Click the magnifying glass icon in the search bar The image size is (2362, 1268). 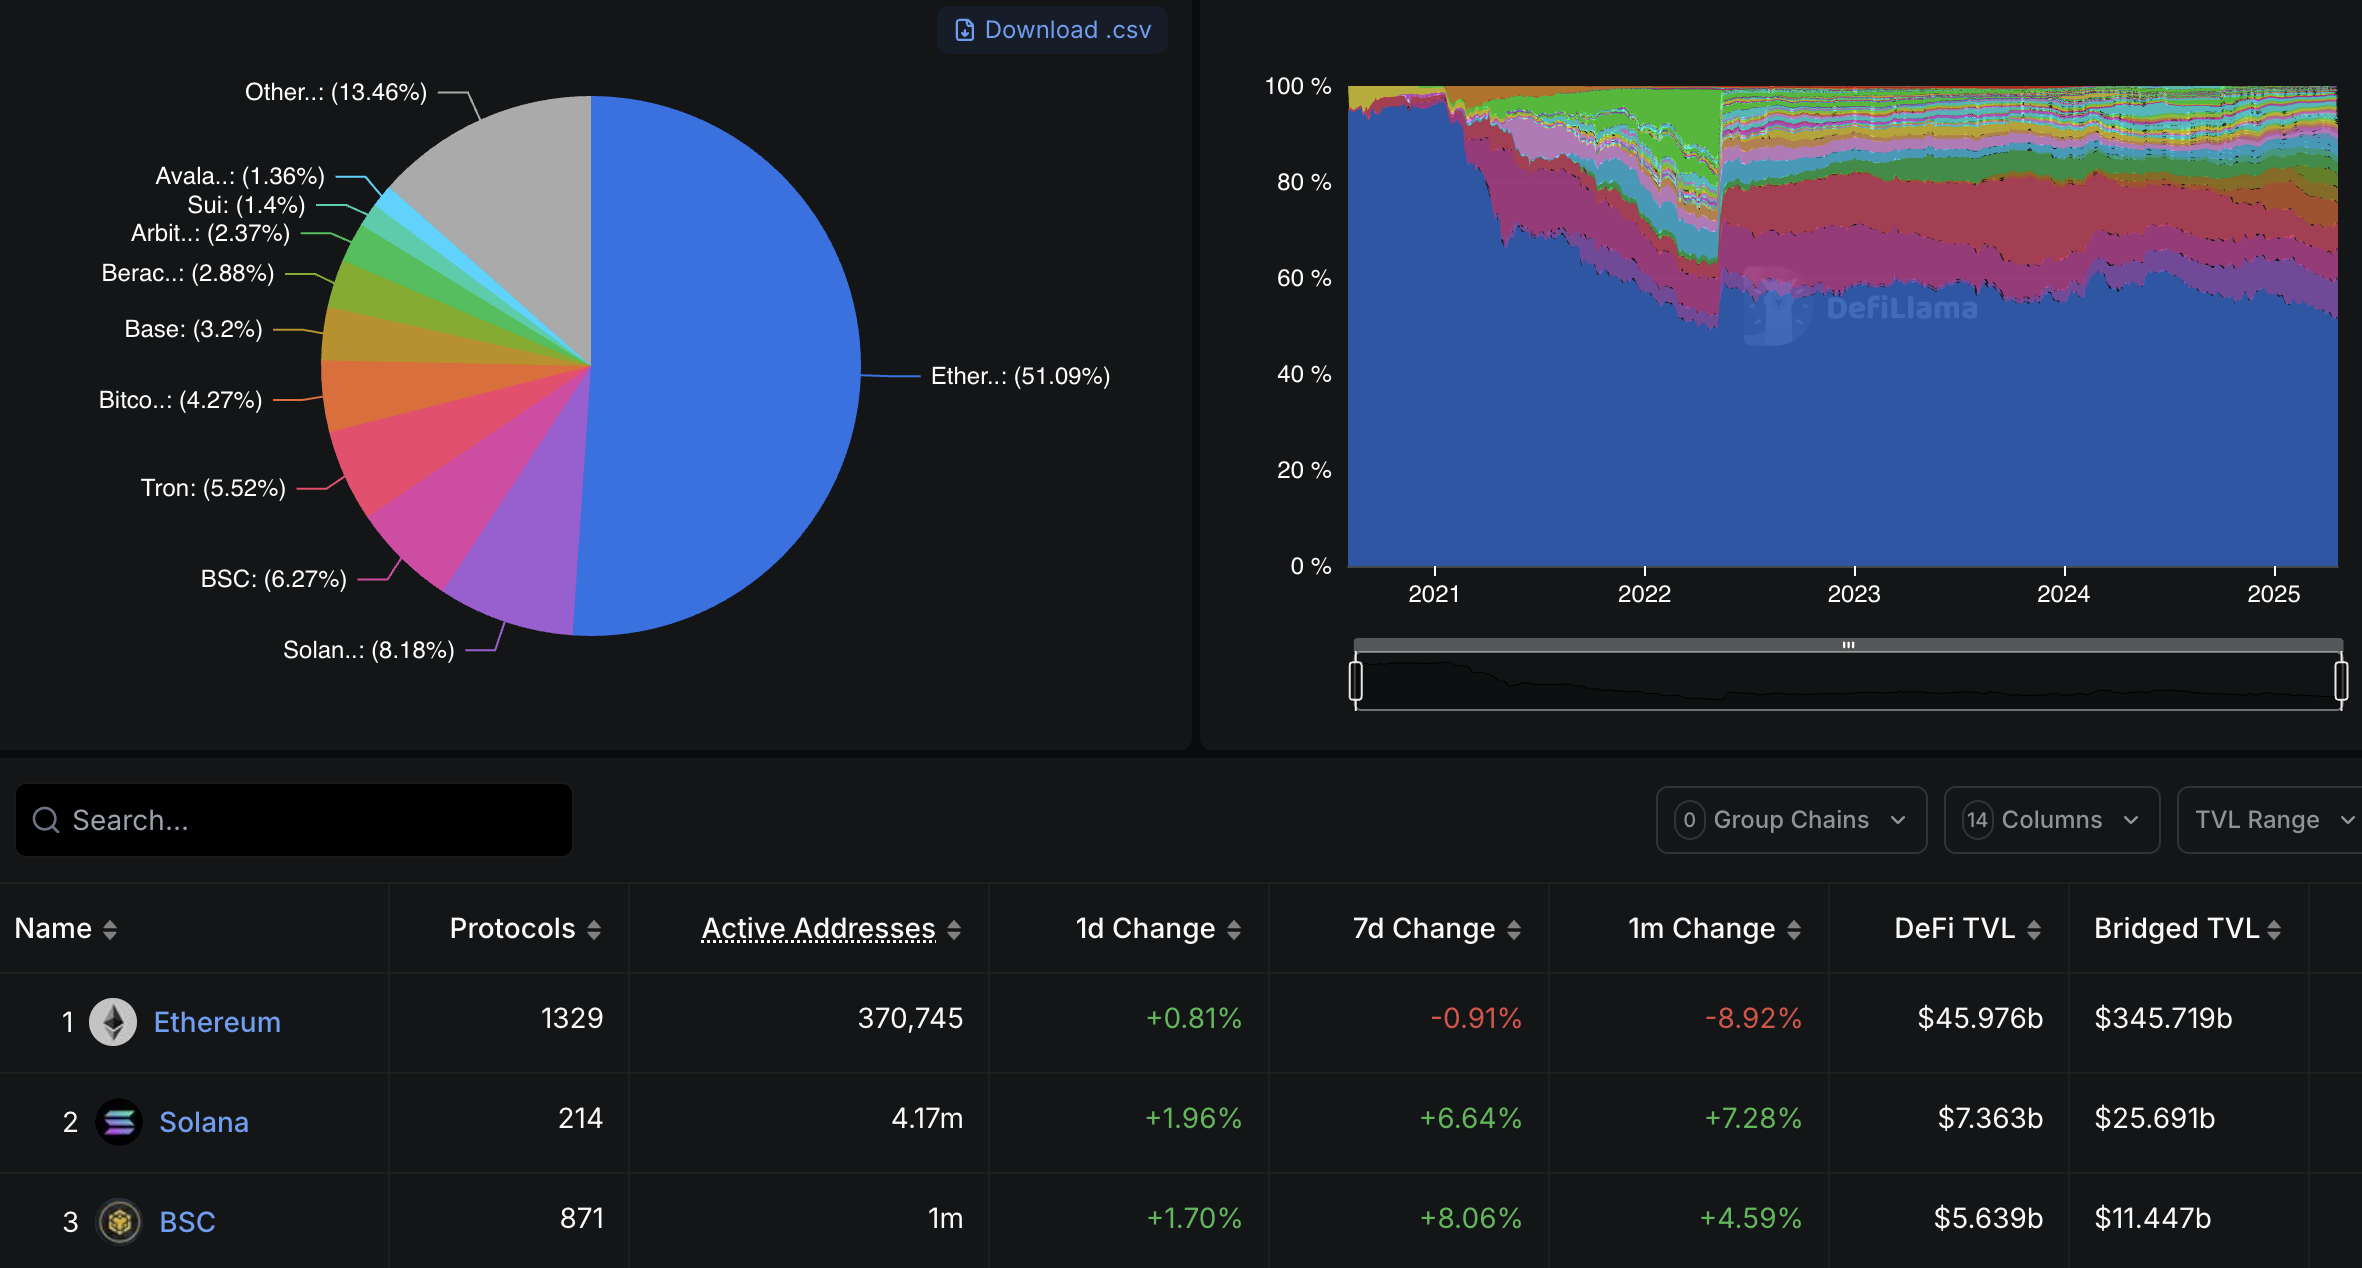[x=45, y=820]
